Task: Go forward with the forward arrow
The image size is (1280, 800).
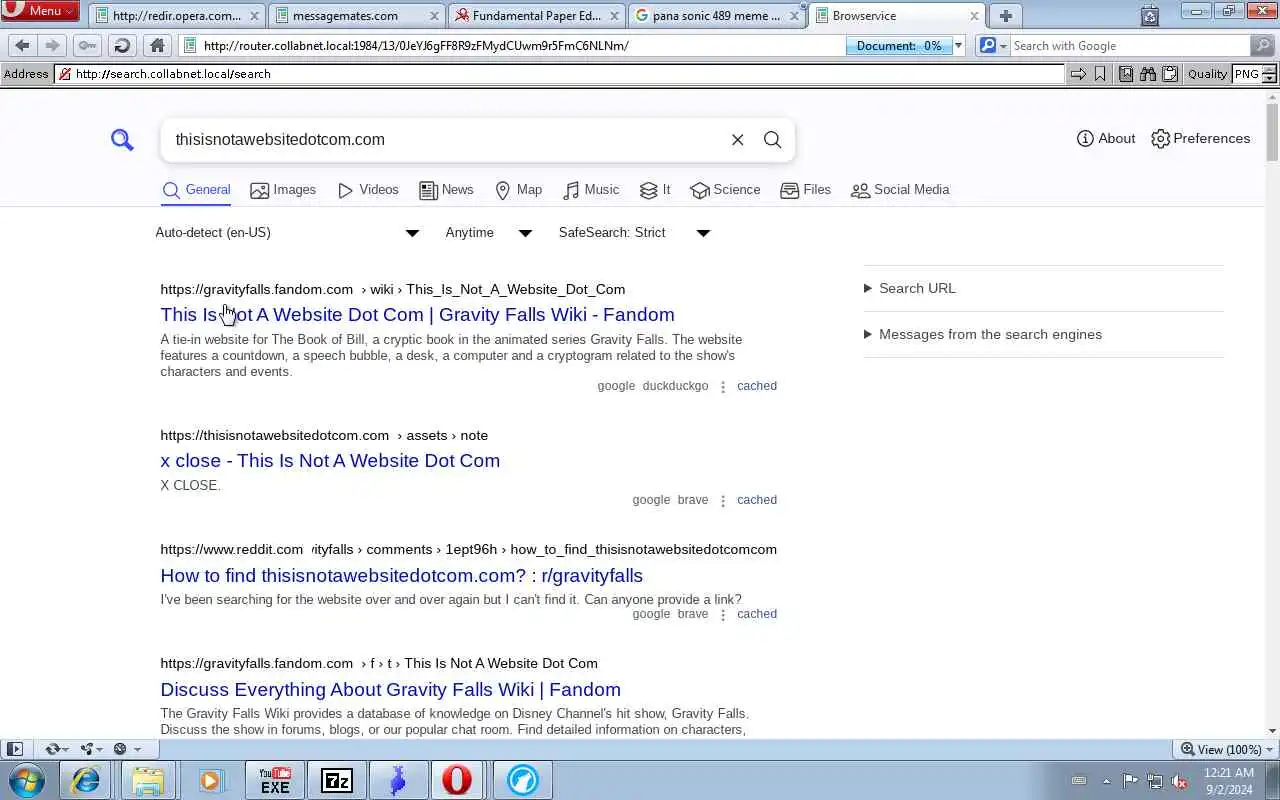Action: (53, 45)
